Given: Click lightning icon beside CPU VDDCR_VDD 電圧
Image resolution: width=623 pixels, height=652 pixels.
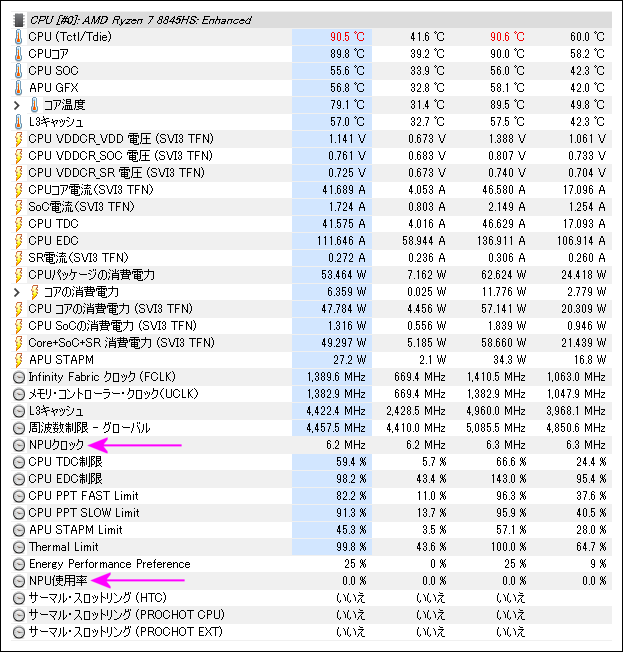Looking at the screenshot, I should click(18, 139).
